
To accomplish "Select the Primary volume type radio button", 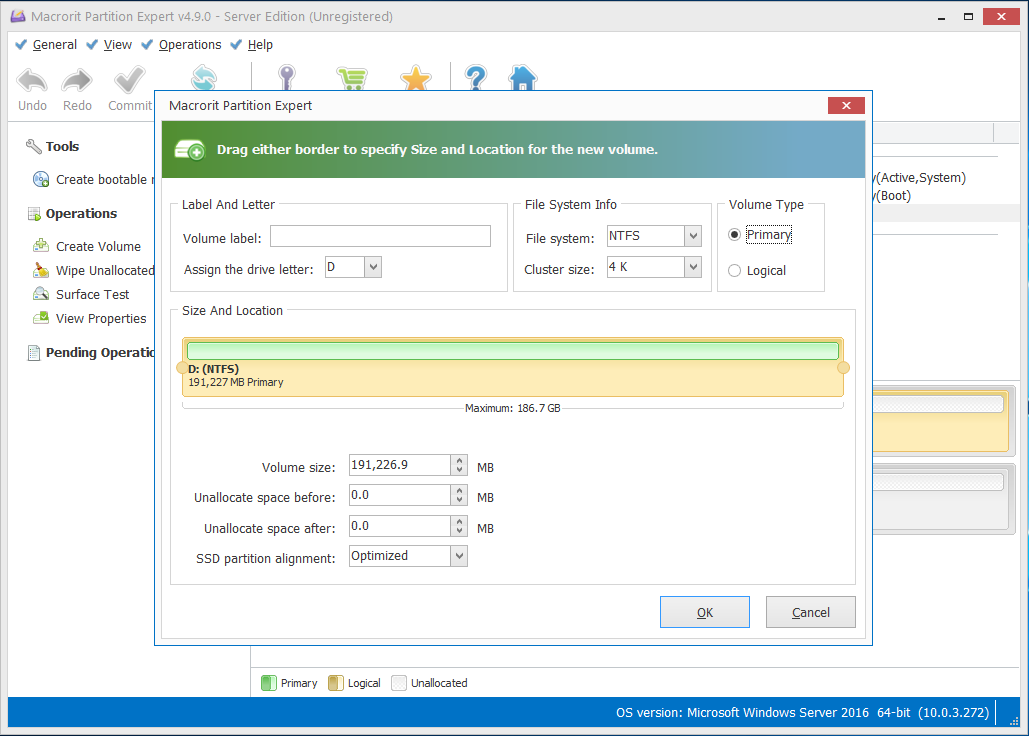I will (734, 235).
